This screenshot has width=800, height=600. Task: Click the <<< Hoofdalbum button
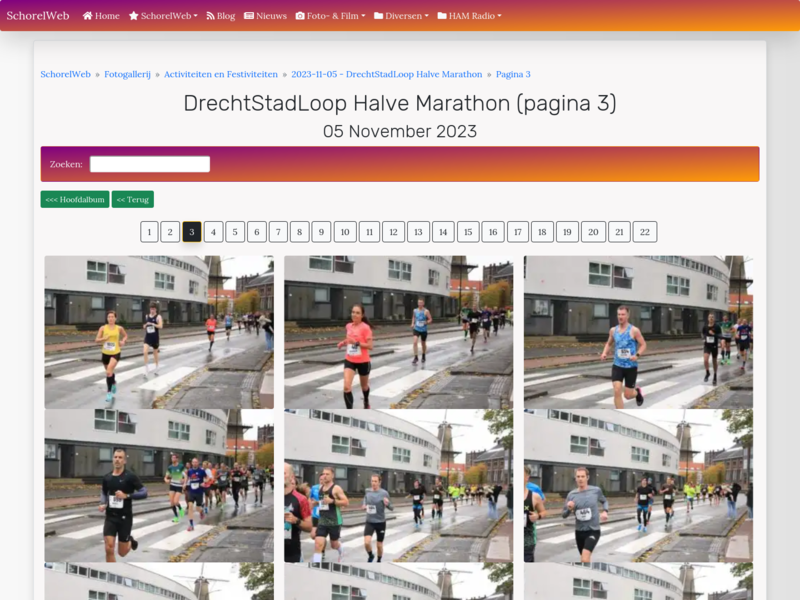tap(75, 199)
